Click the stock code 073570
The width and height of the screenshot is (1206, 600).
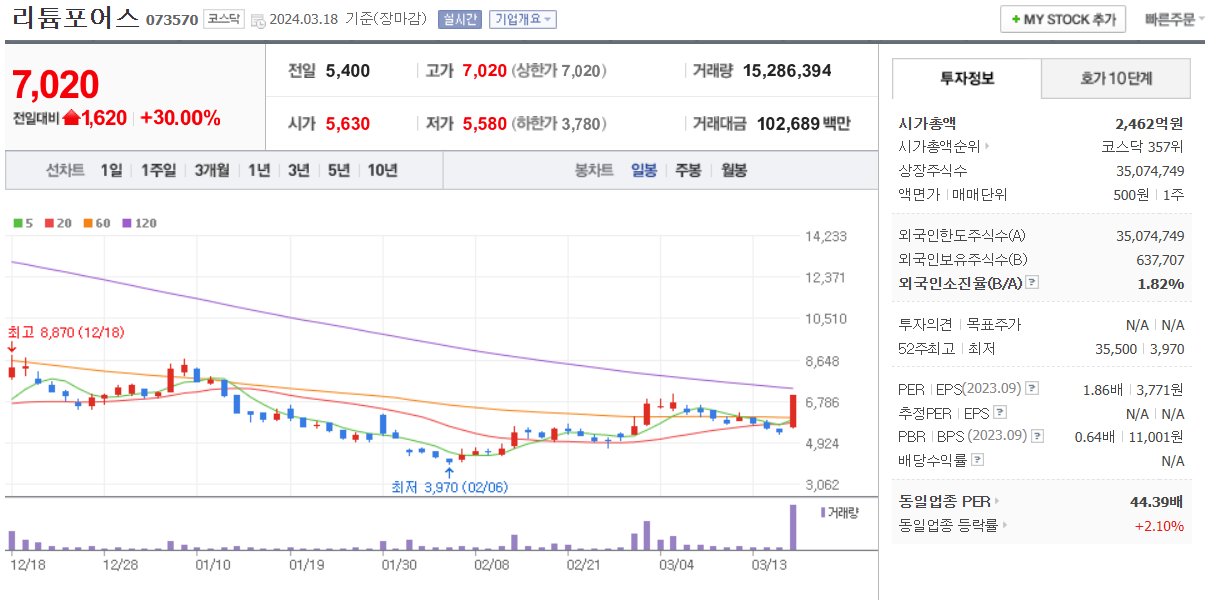point(172,20)
